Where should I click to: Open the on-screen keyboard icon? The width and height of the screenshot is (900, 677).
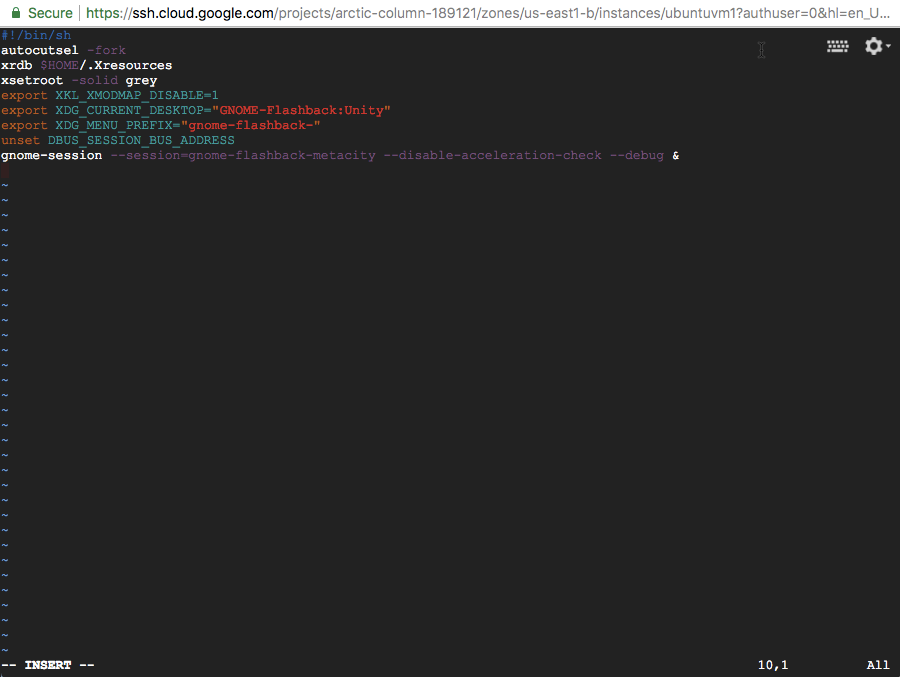coord(837,47)
